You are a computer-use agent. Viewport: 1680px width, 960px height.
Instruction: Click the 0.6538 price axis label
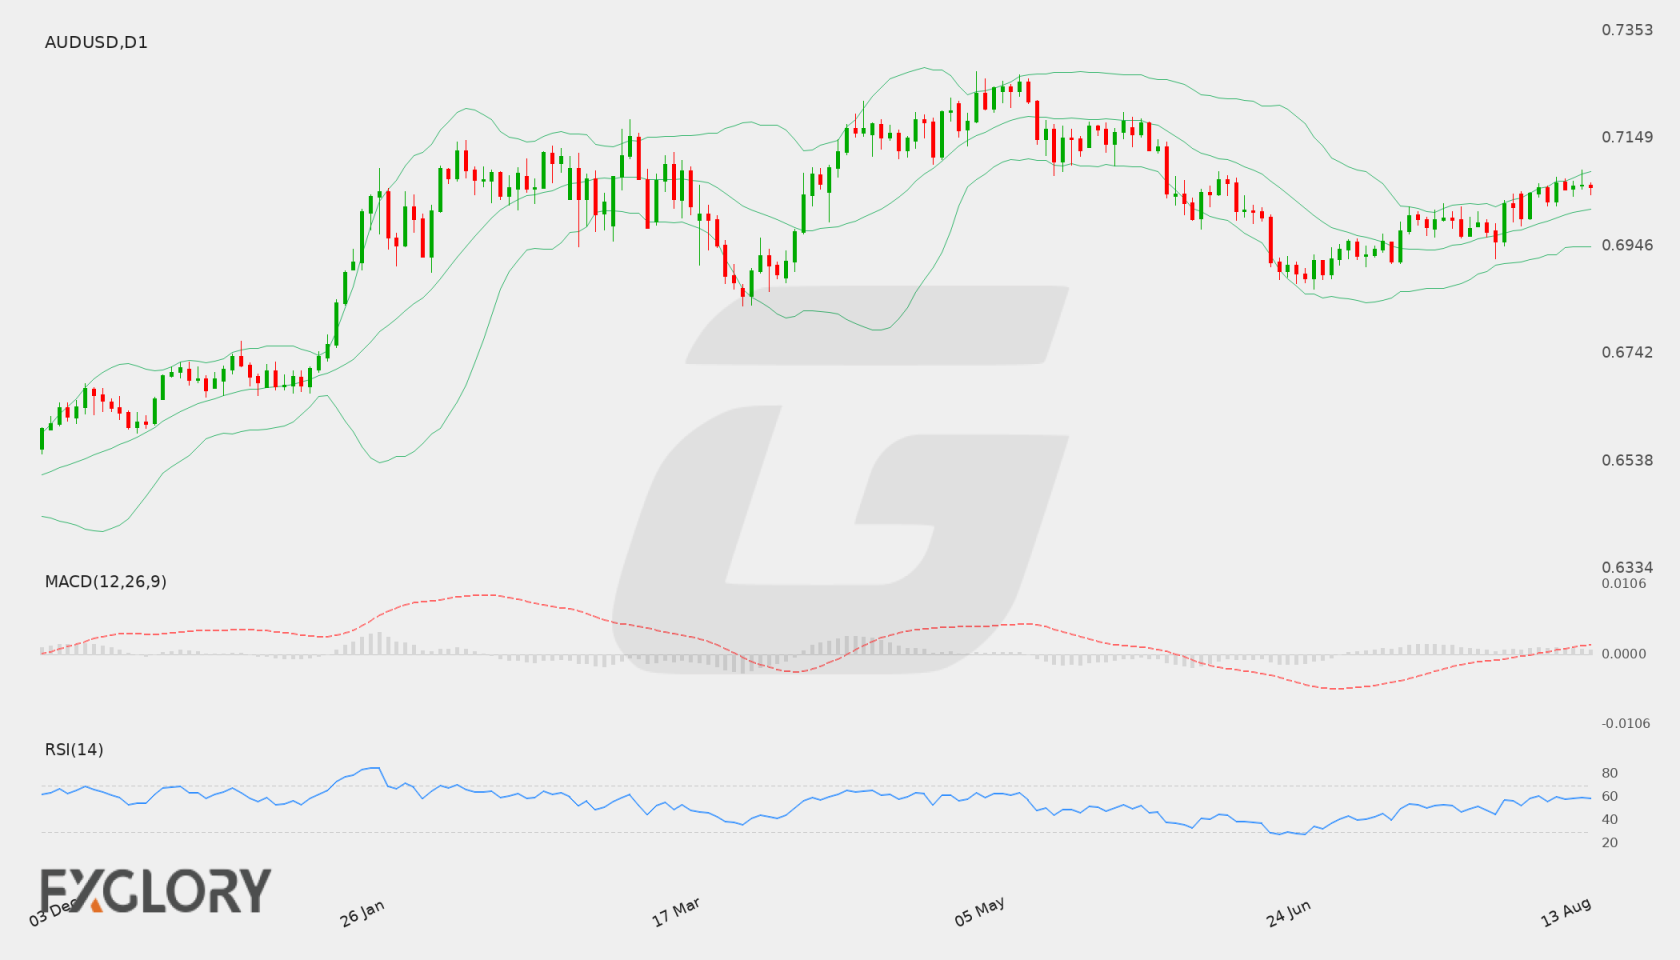pos(1627,460)
